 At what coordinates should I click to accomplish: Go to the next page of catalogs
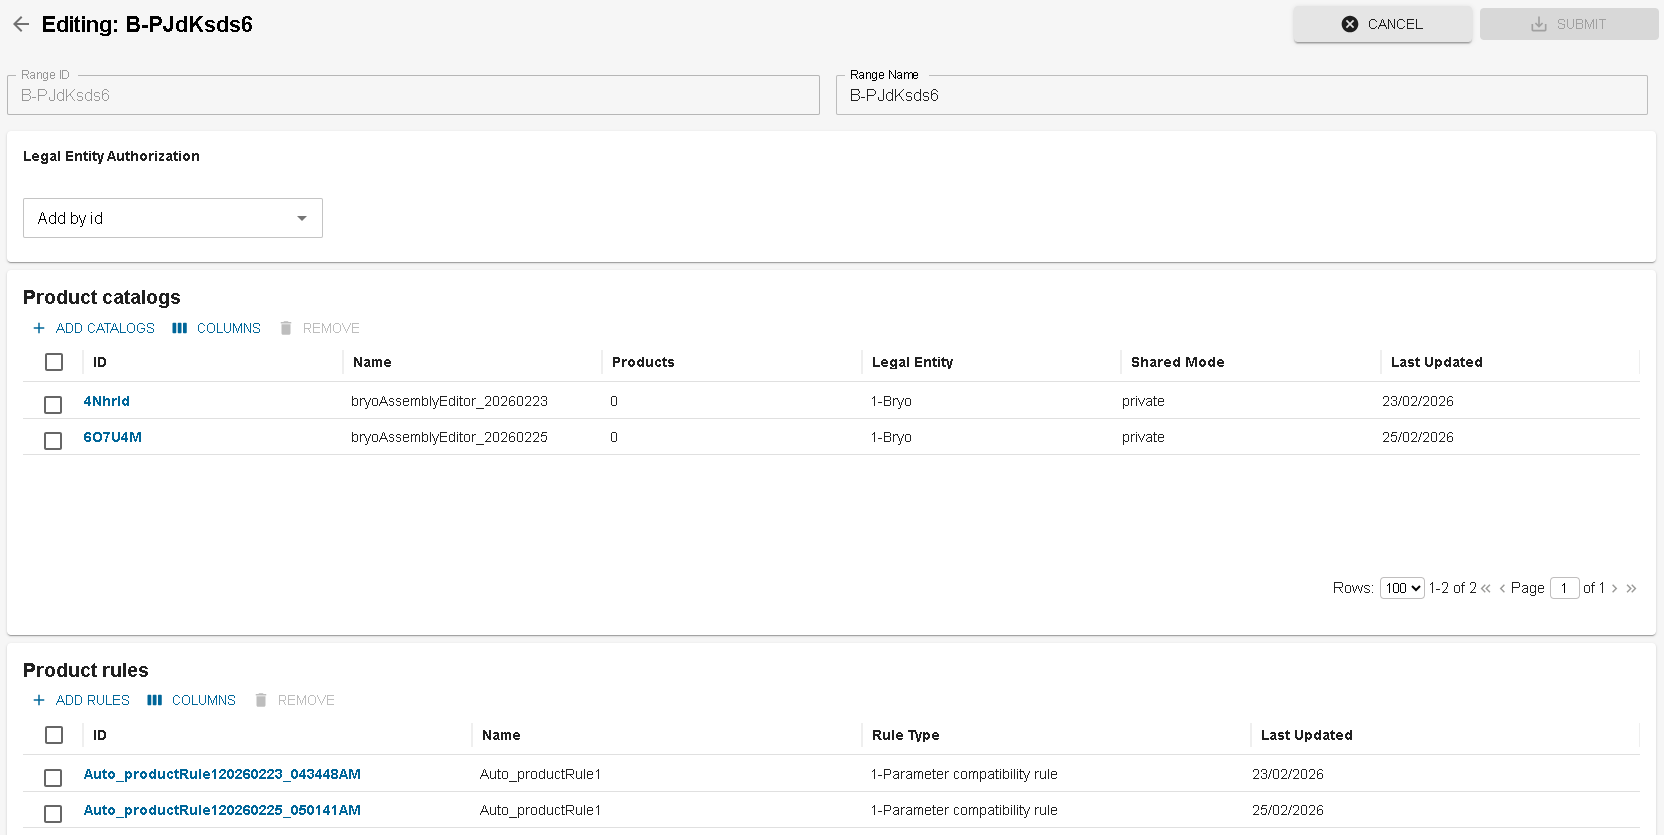[1614, 588]
